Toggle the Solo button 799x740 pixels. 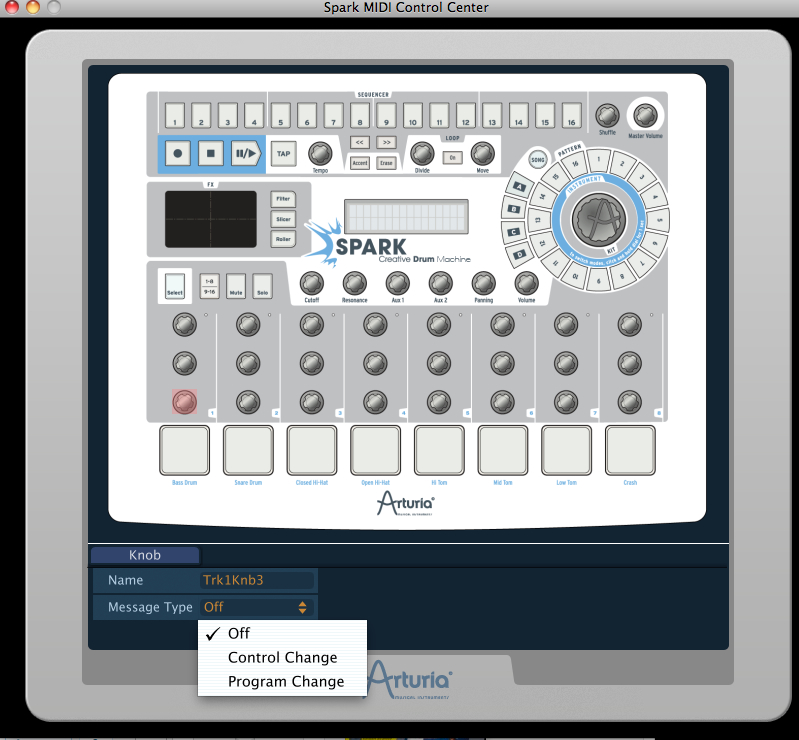point(262,286)
